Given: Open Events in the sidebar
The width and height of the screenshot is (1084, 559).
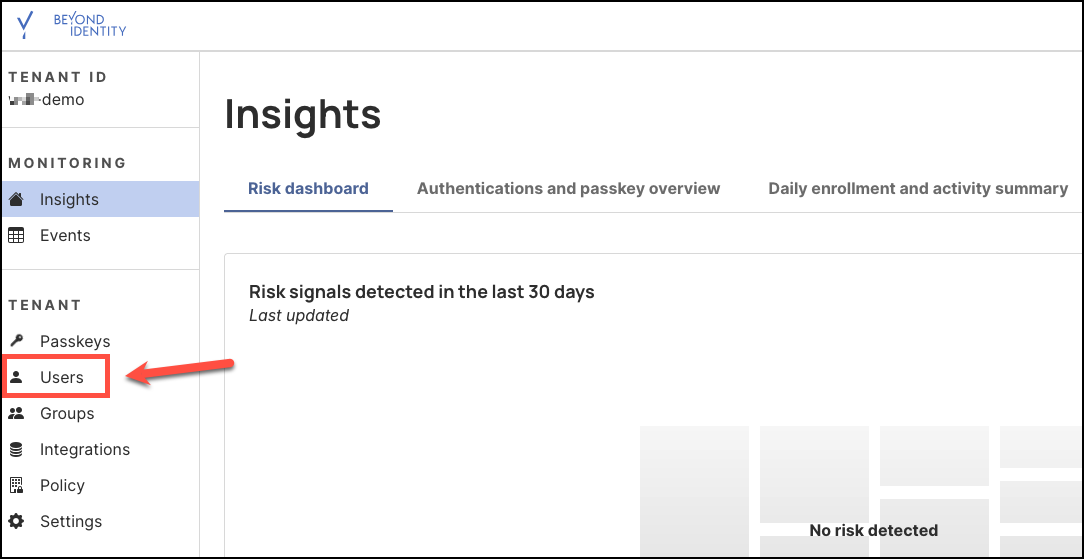Looking at the screenshot, I should (65, 235).
